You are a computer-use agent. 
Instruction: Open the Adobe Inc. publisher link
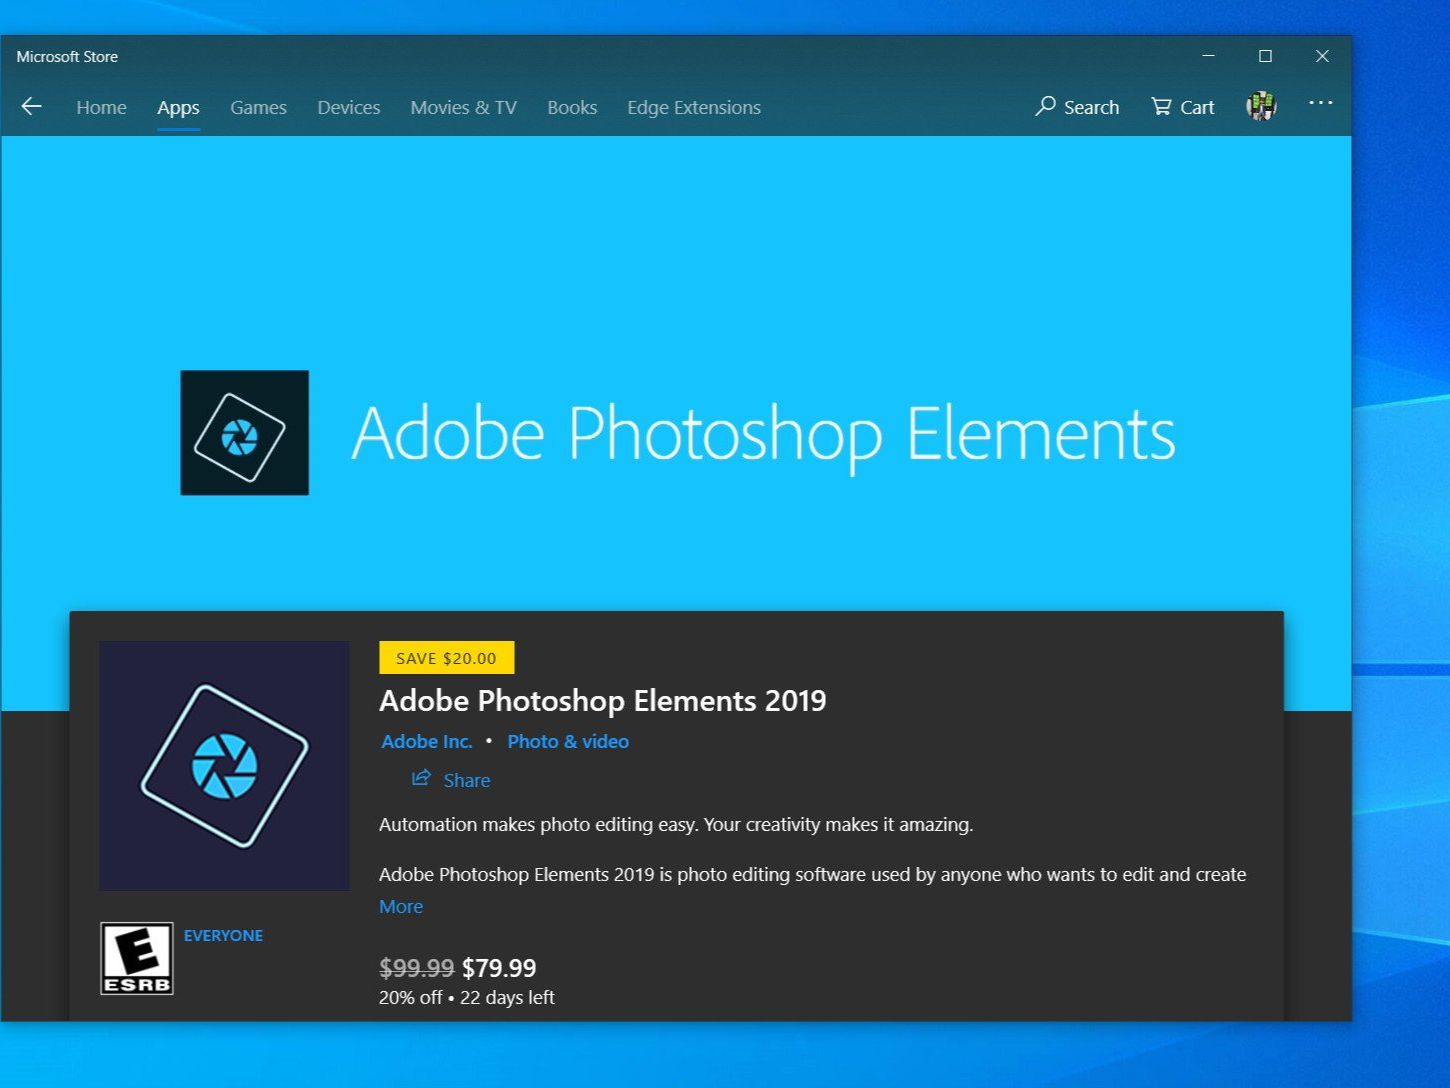pyautogui.click(x=427, y=741)
